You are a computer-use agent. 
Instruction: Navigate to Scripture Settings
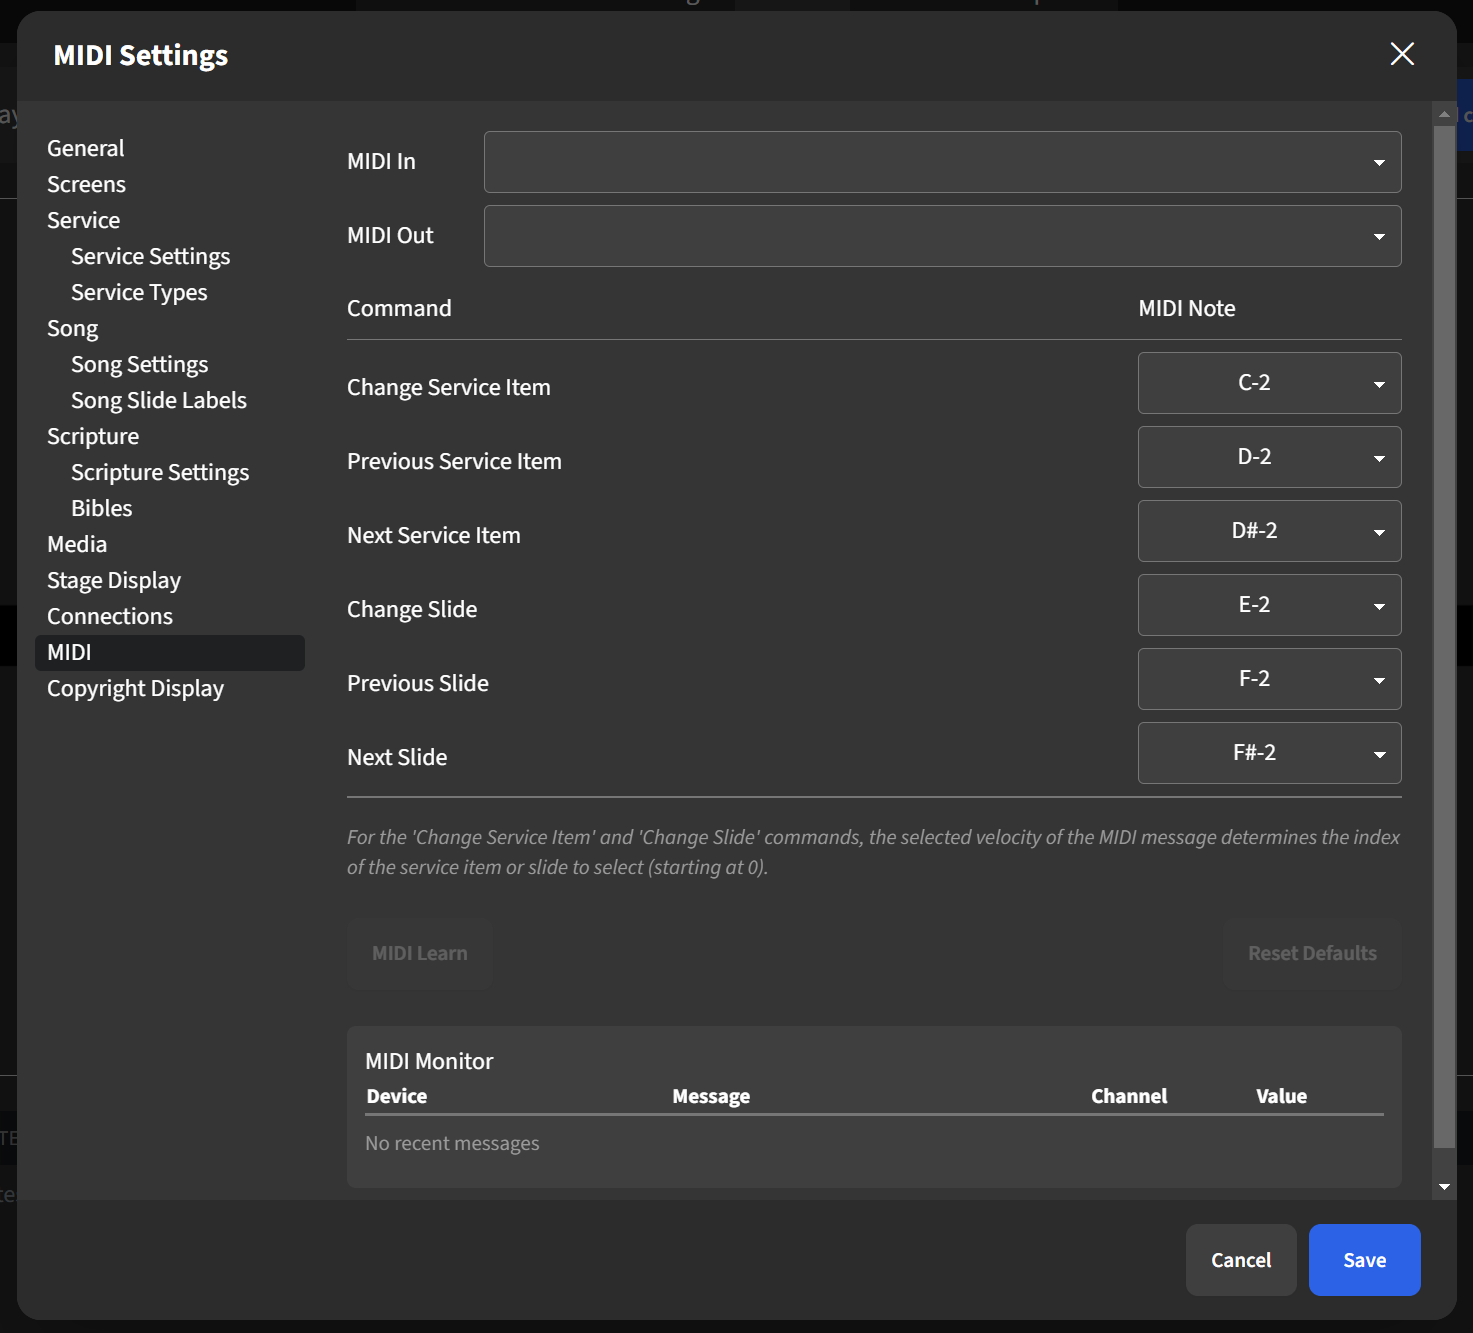[160, 471]
